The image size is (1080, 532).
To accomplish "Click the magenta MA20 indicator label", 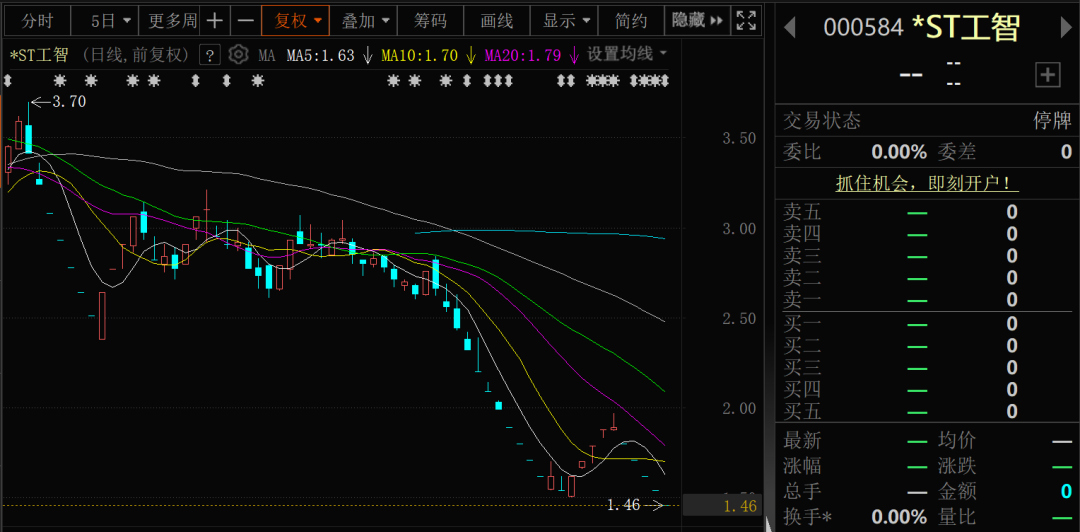I will click(x=522, y=55).
